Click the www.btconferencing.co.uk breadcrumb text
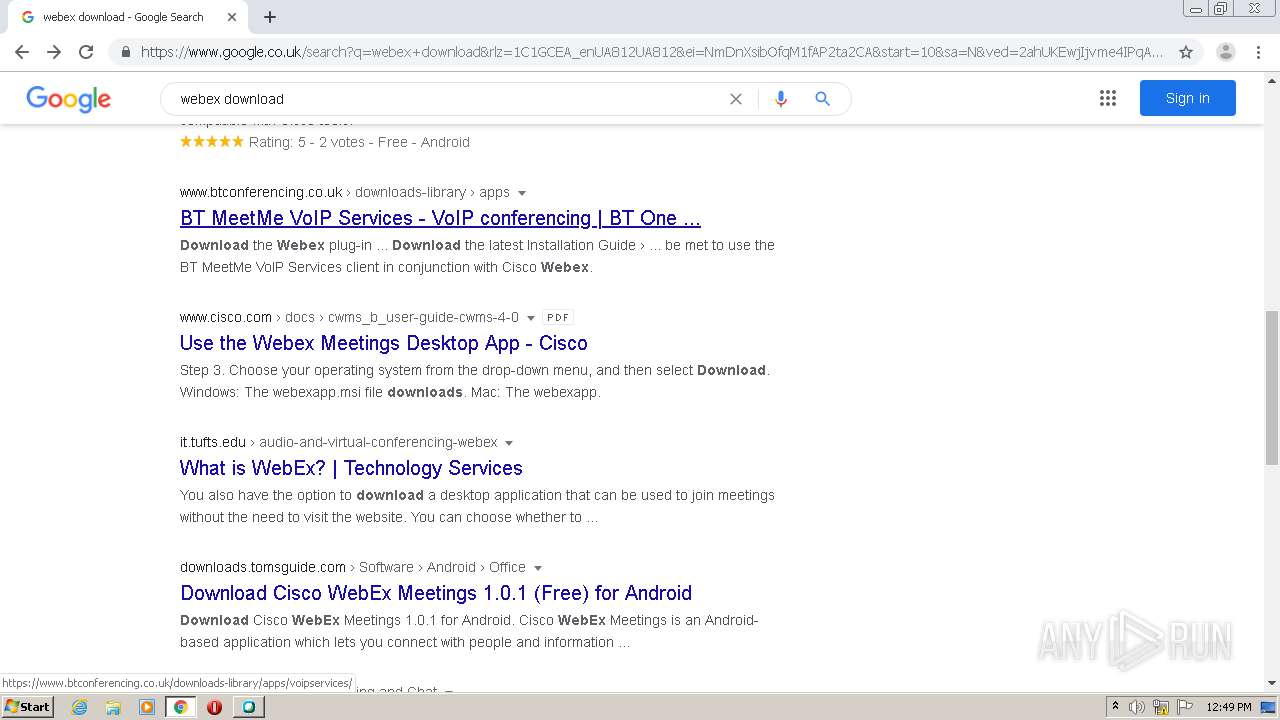The width and height of the screenshot is (1280, 720). [261, 192]
